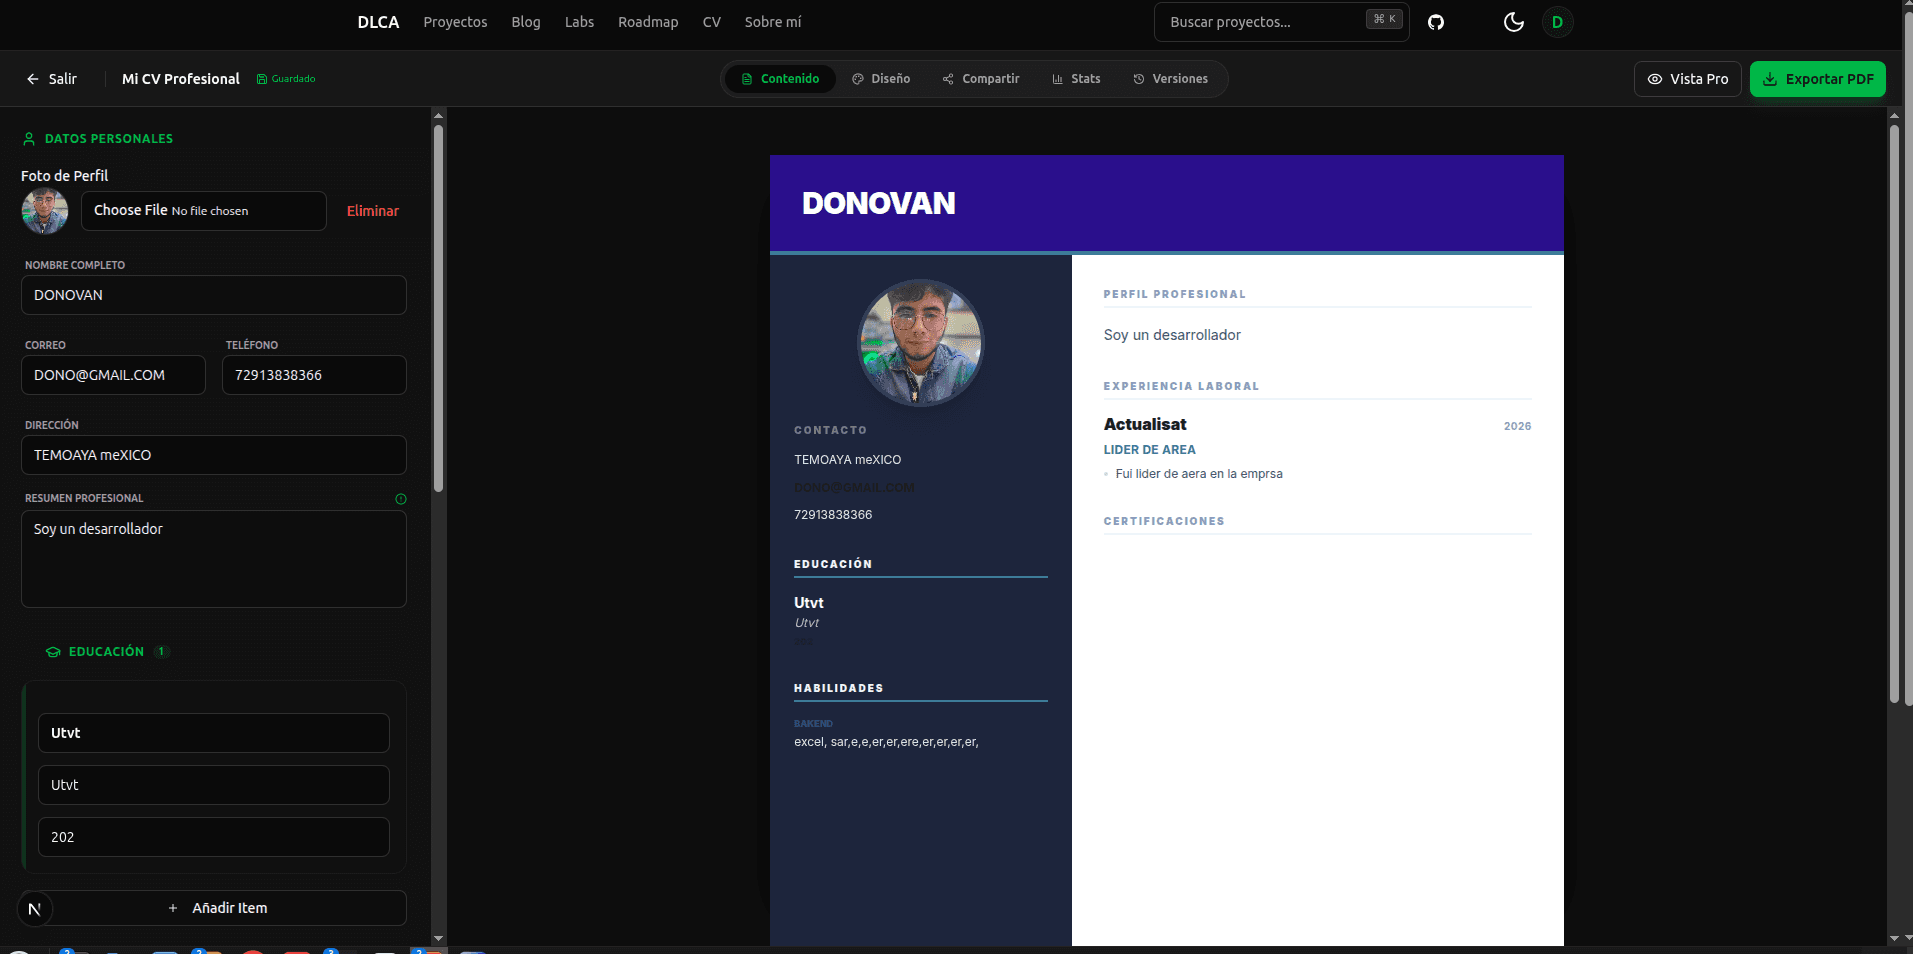Click the skills text starting with excel
This screenshot has width=1913, height=954.
pos(886,742)
